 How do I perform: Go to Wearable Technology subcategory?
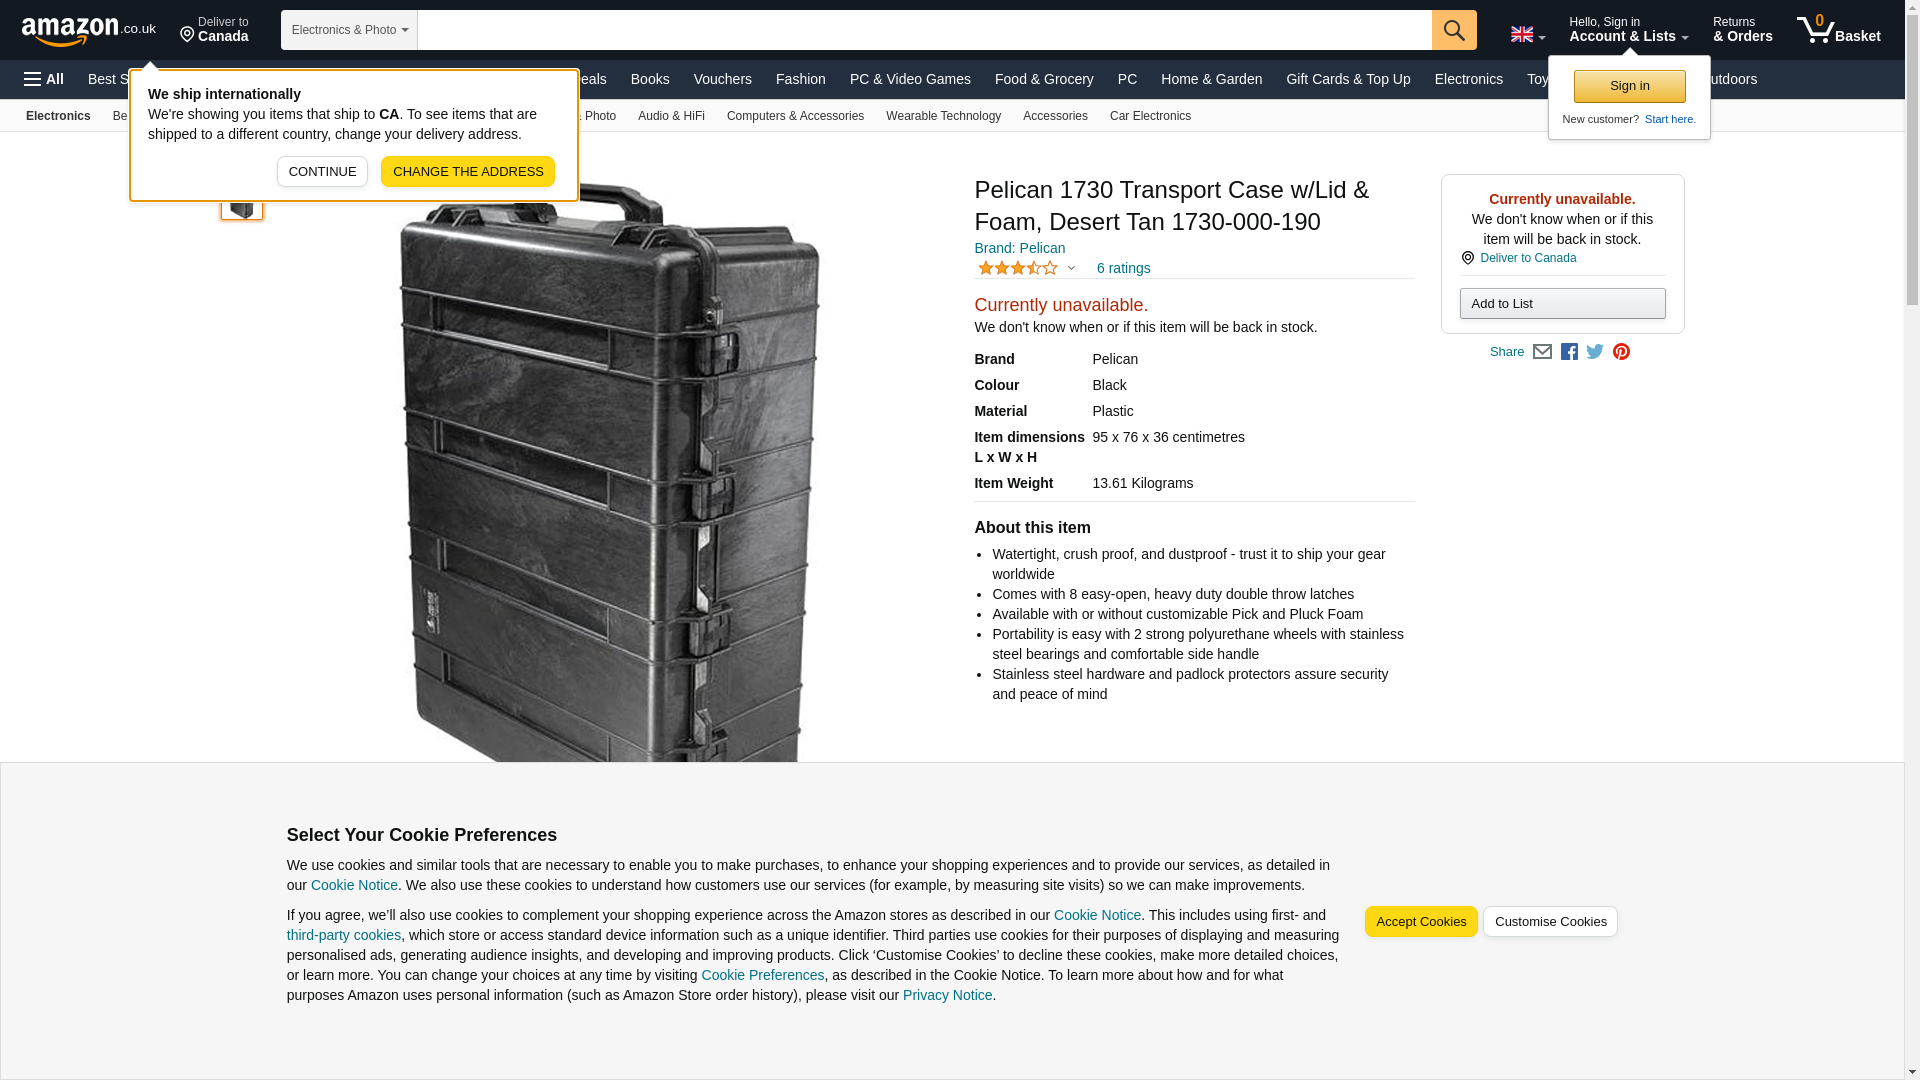943,116
